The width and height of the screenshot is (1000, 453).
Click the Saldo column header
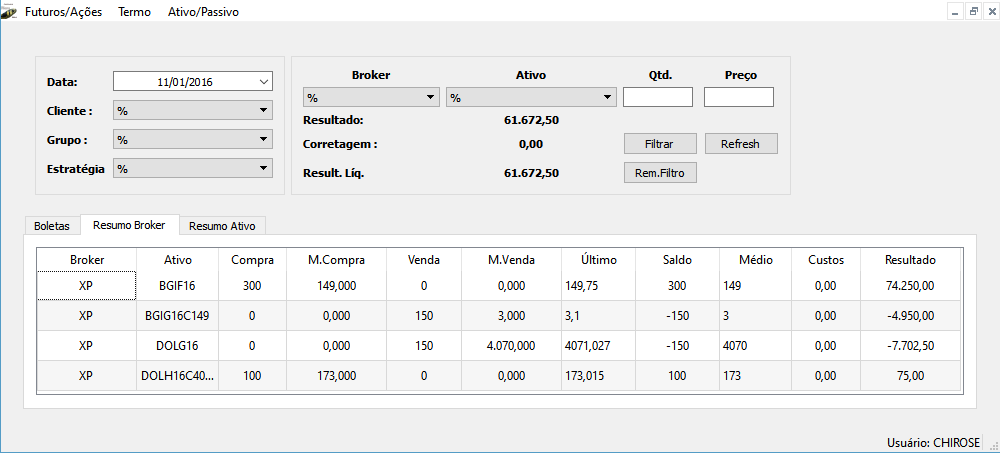[x=677, y=260]
